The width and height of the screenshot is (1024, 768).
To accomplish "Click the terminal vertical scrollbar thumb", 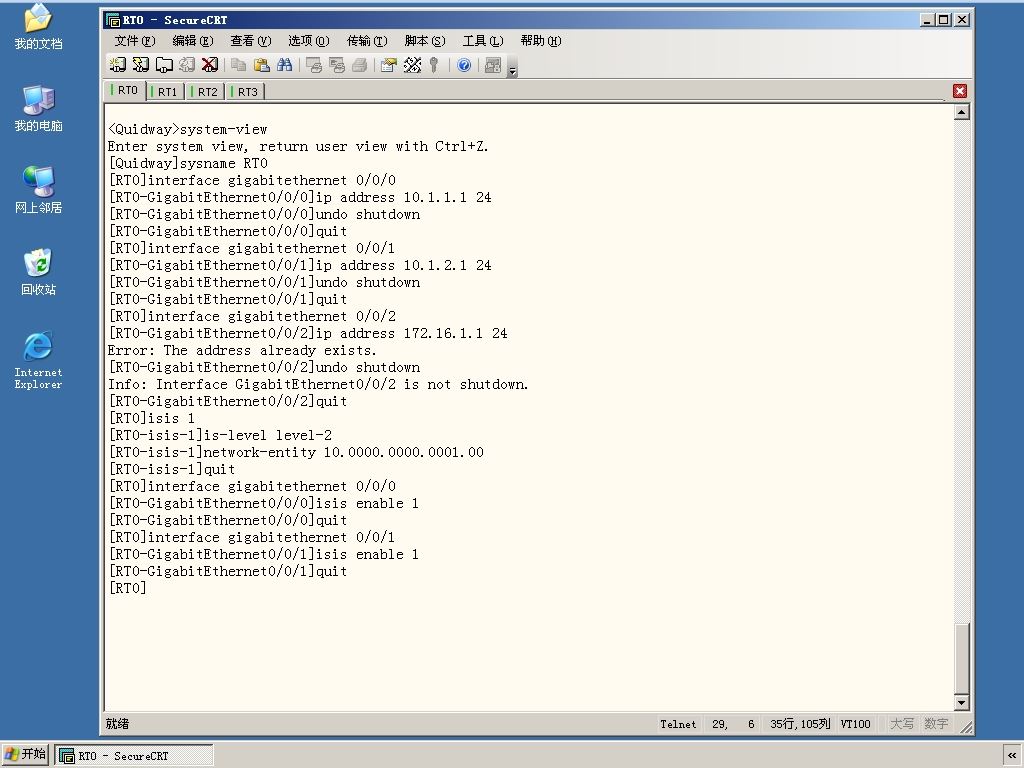I will pos(961,658).
